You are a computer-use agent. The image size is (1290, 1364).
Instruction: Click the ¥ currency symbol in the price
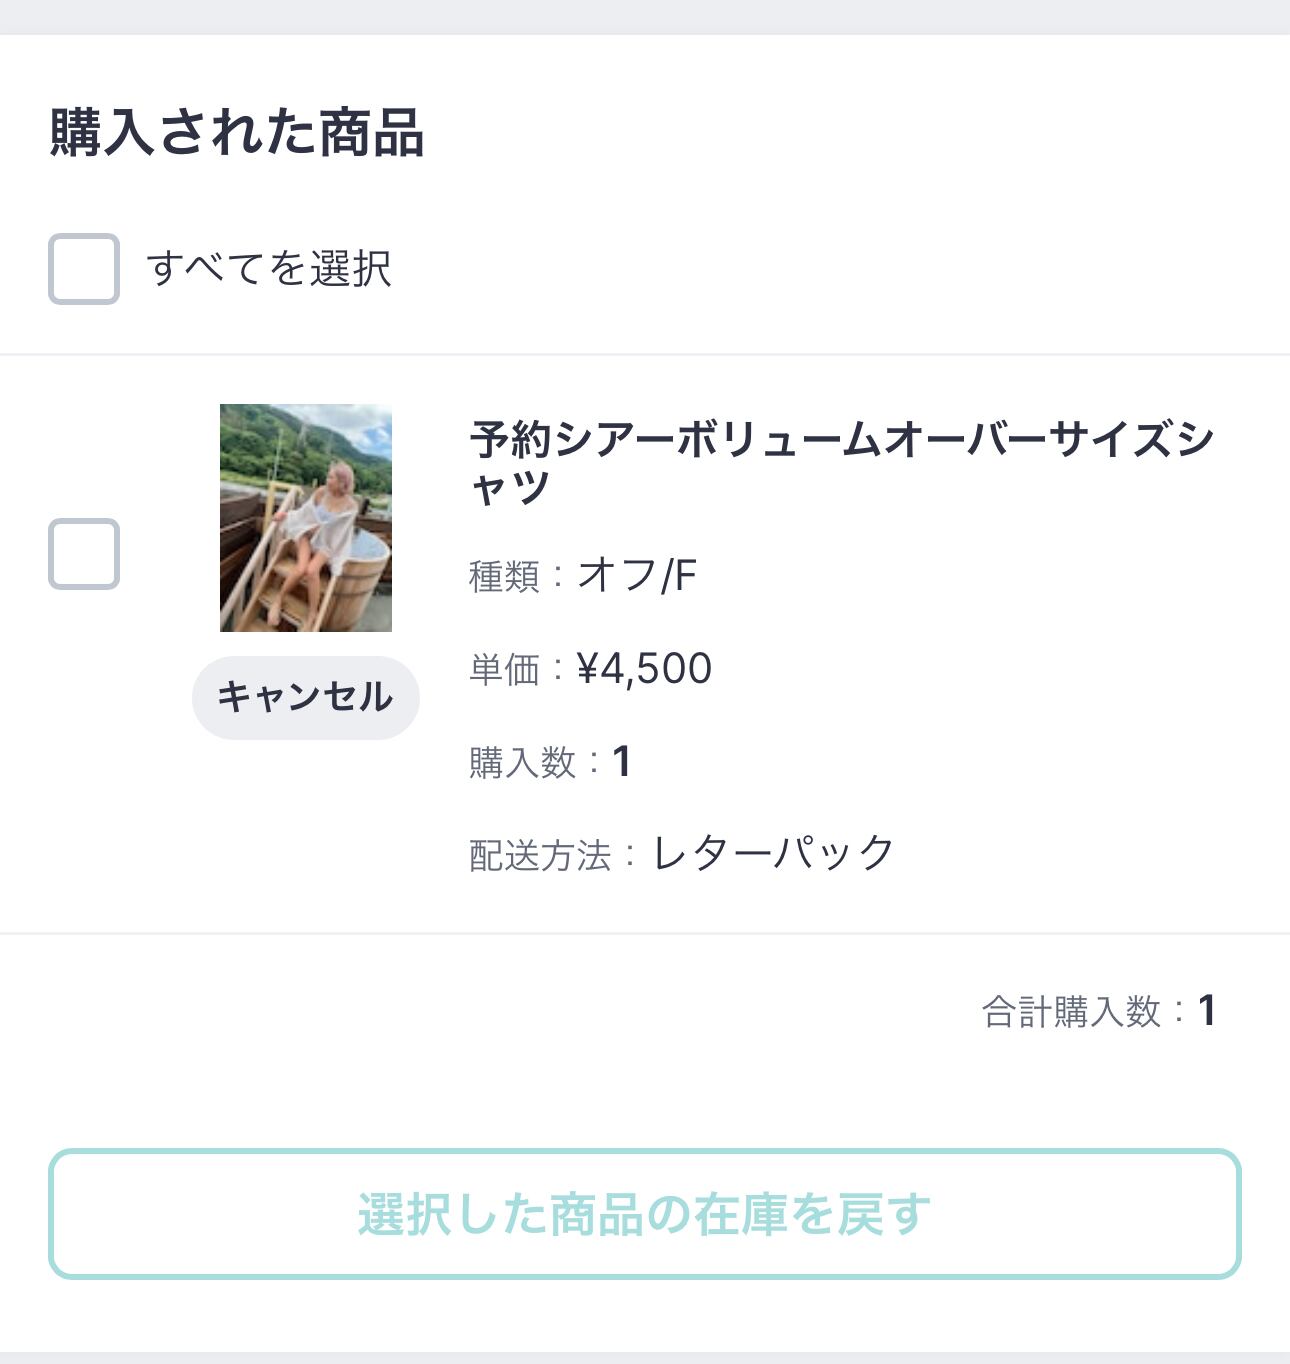(587, 669)
